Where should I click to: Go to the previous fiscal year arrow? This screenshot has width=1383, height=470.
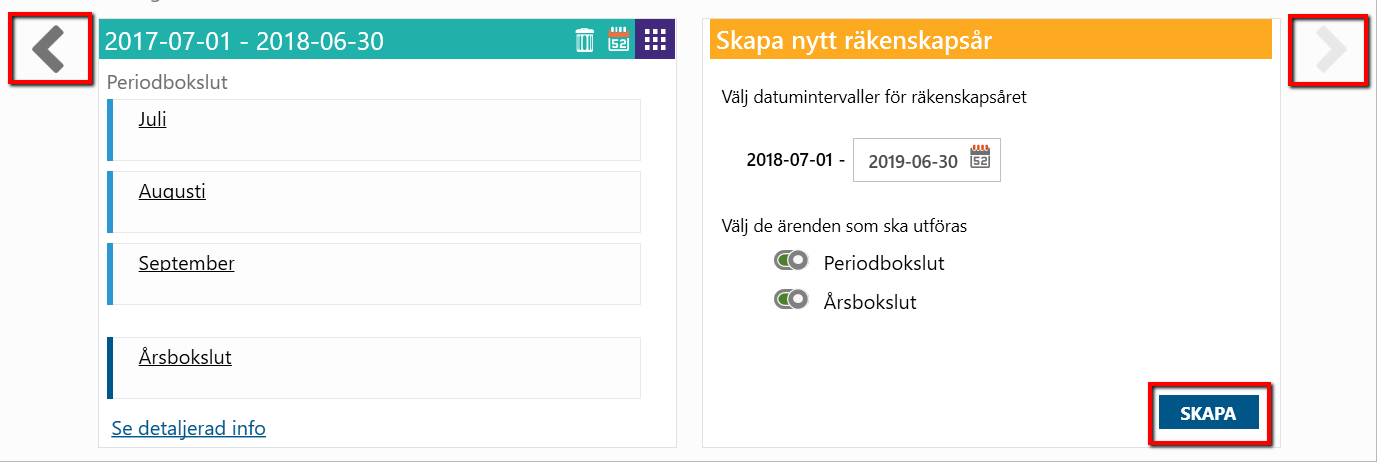click(48, 50)
